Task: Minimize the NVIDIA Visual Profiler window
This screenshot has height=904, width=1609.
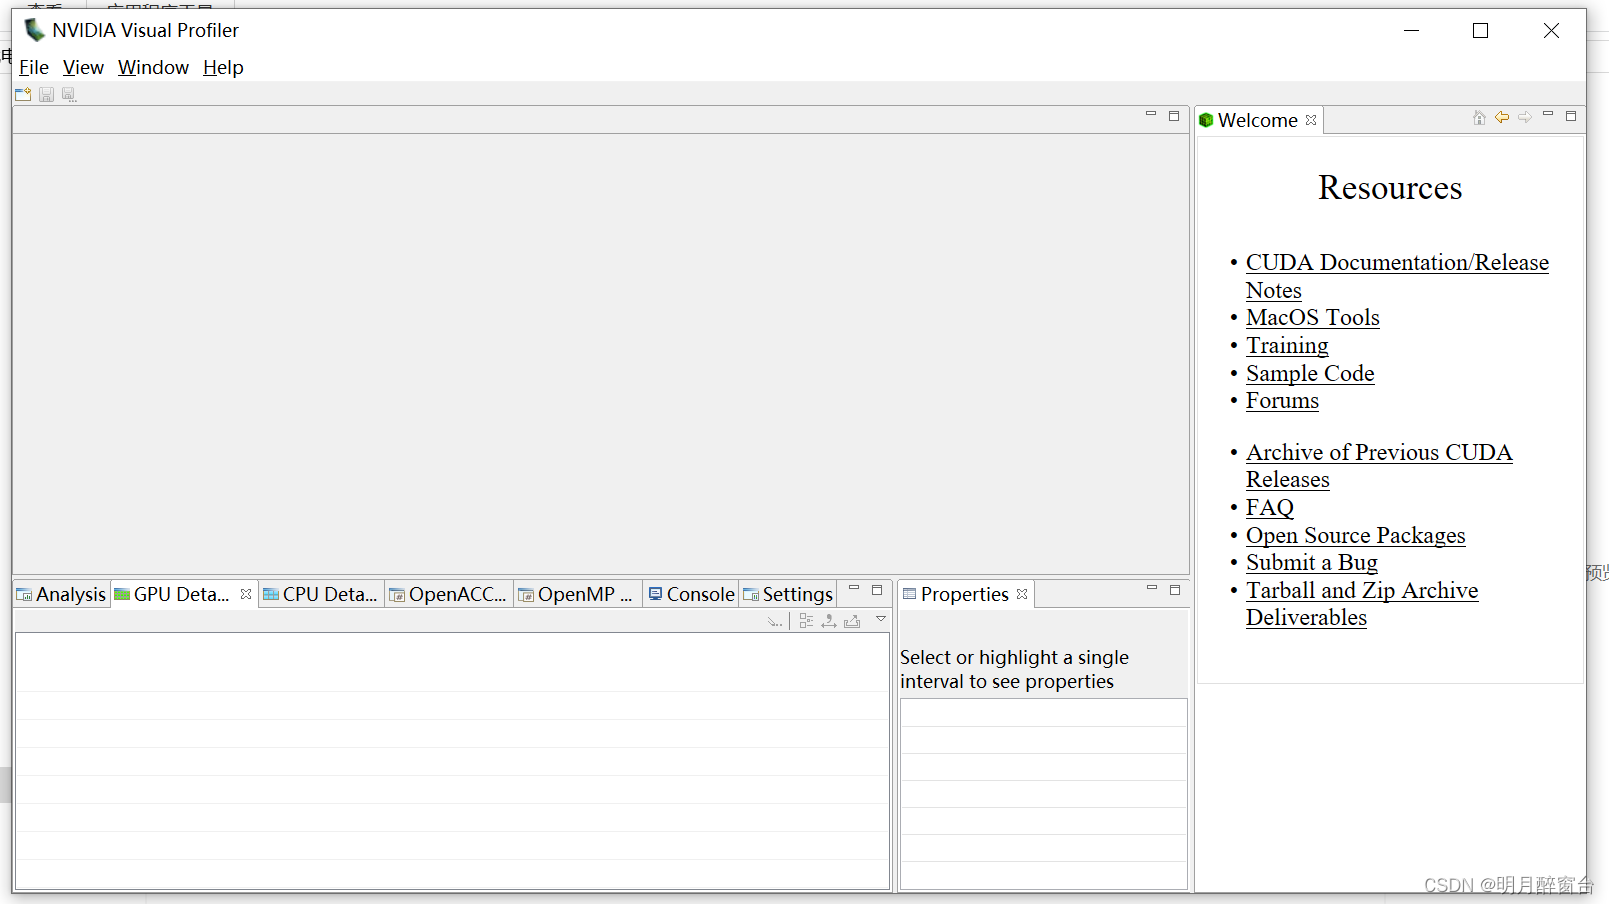Action: click(1411, 31)
